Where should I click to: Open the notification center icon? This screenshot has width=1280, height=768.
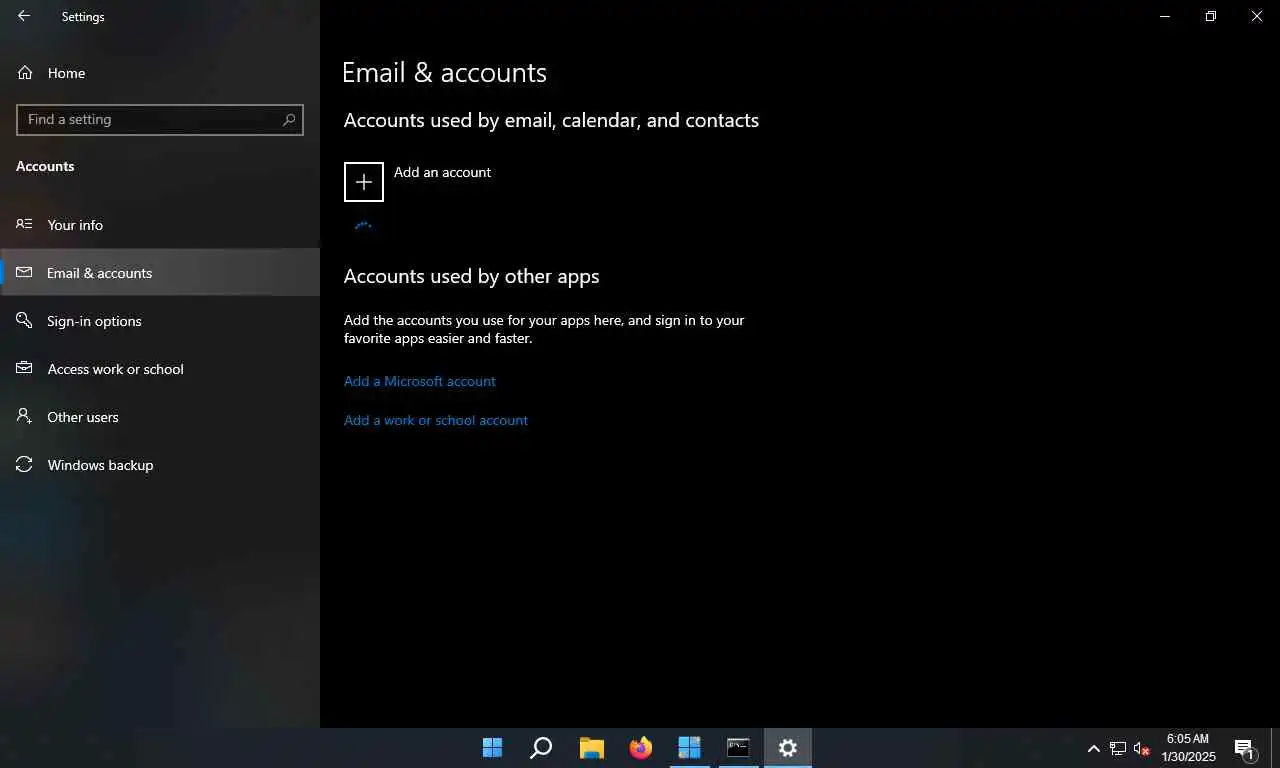tap(1245, 748)
